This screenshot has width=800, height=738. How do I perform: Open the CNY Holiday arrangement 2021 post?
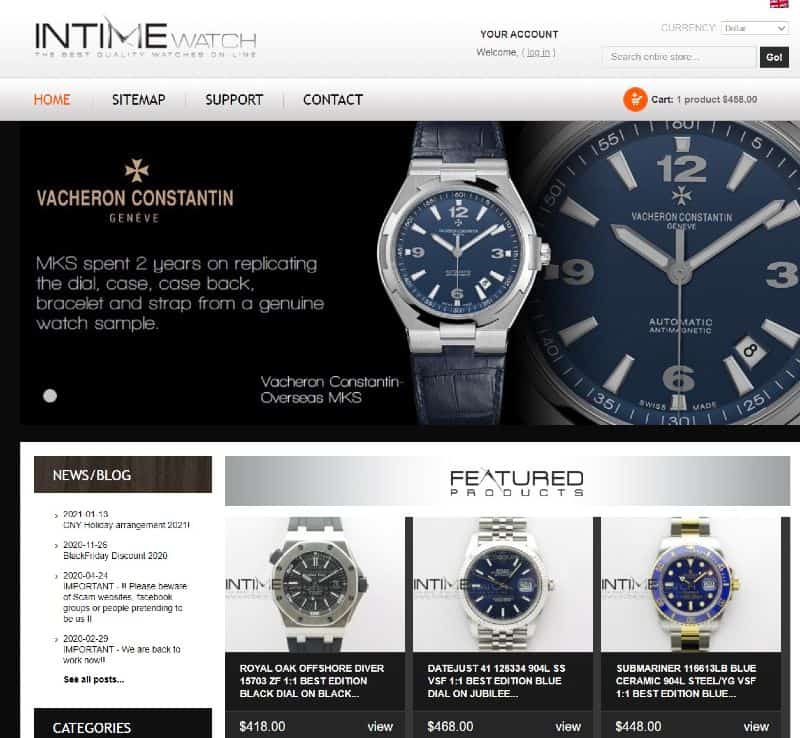point(127,525)
